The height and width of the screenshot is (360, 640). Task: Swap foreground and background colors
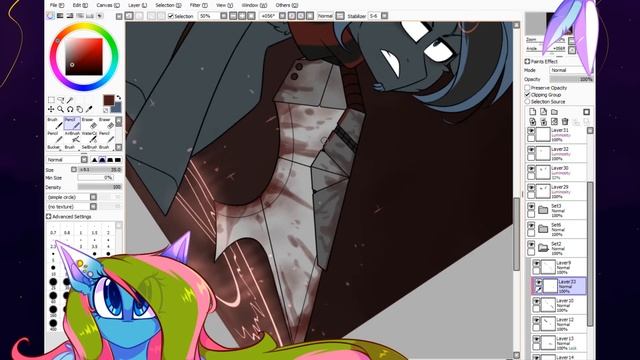(x=118, y=98)
